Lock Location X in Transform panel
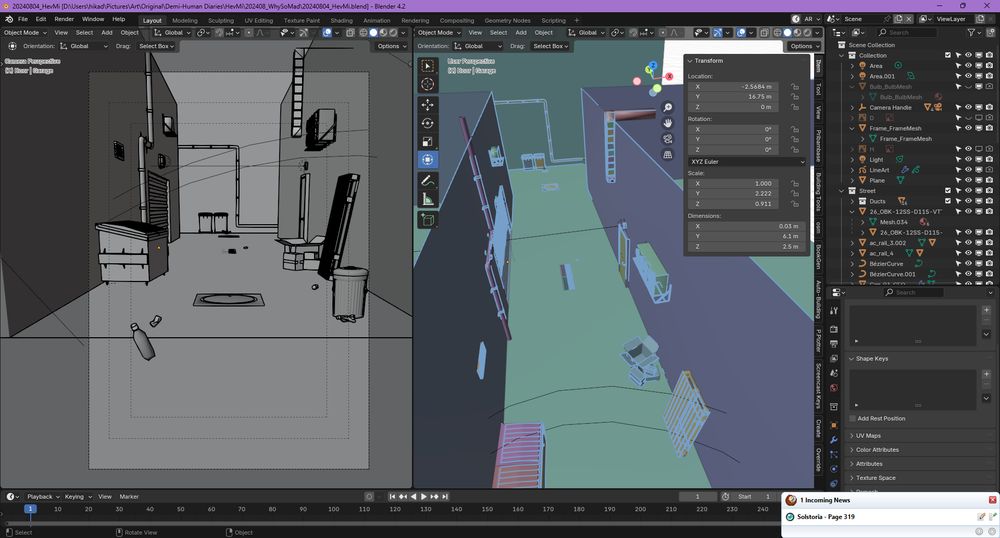The height and width of the screenshot is (538, 1000). pos(795,87)
